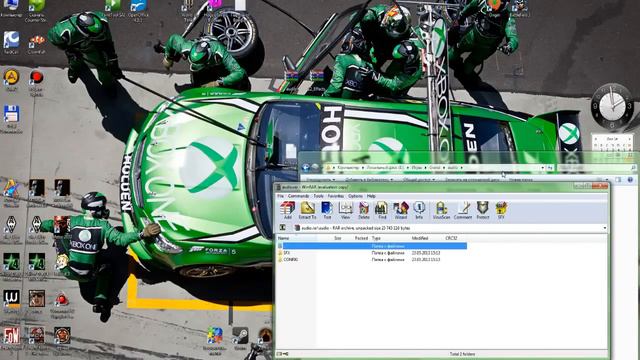640x360 pixels.
Task: Click the SFX toolbar icon
Action: pyautogui.click(x=501, y=211)
